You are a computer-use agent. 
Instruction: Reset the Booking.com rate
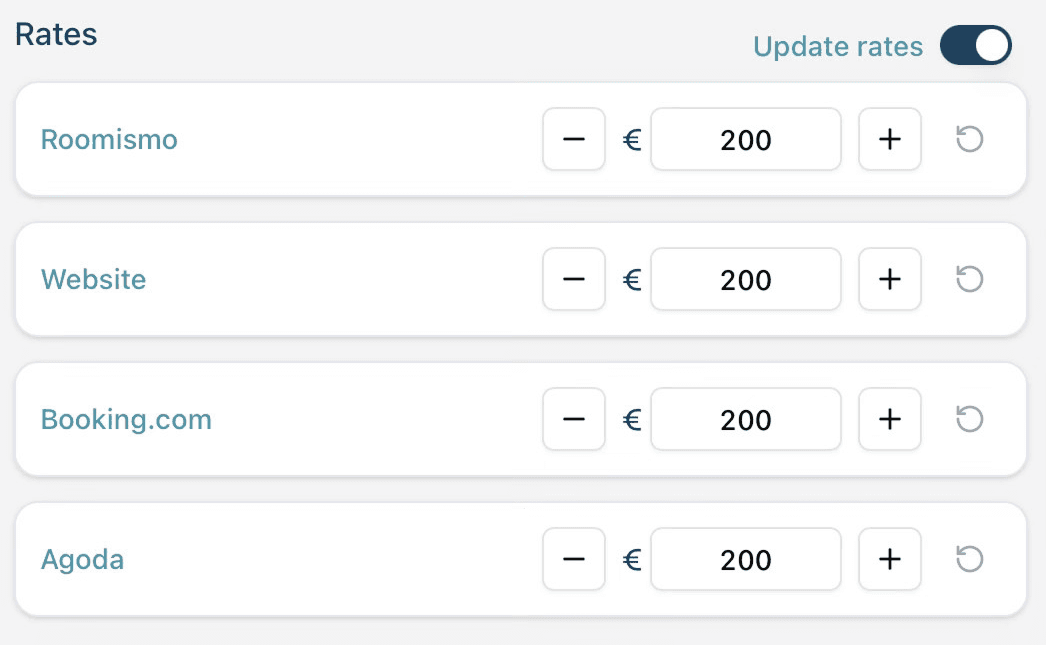click(969, 419)
